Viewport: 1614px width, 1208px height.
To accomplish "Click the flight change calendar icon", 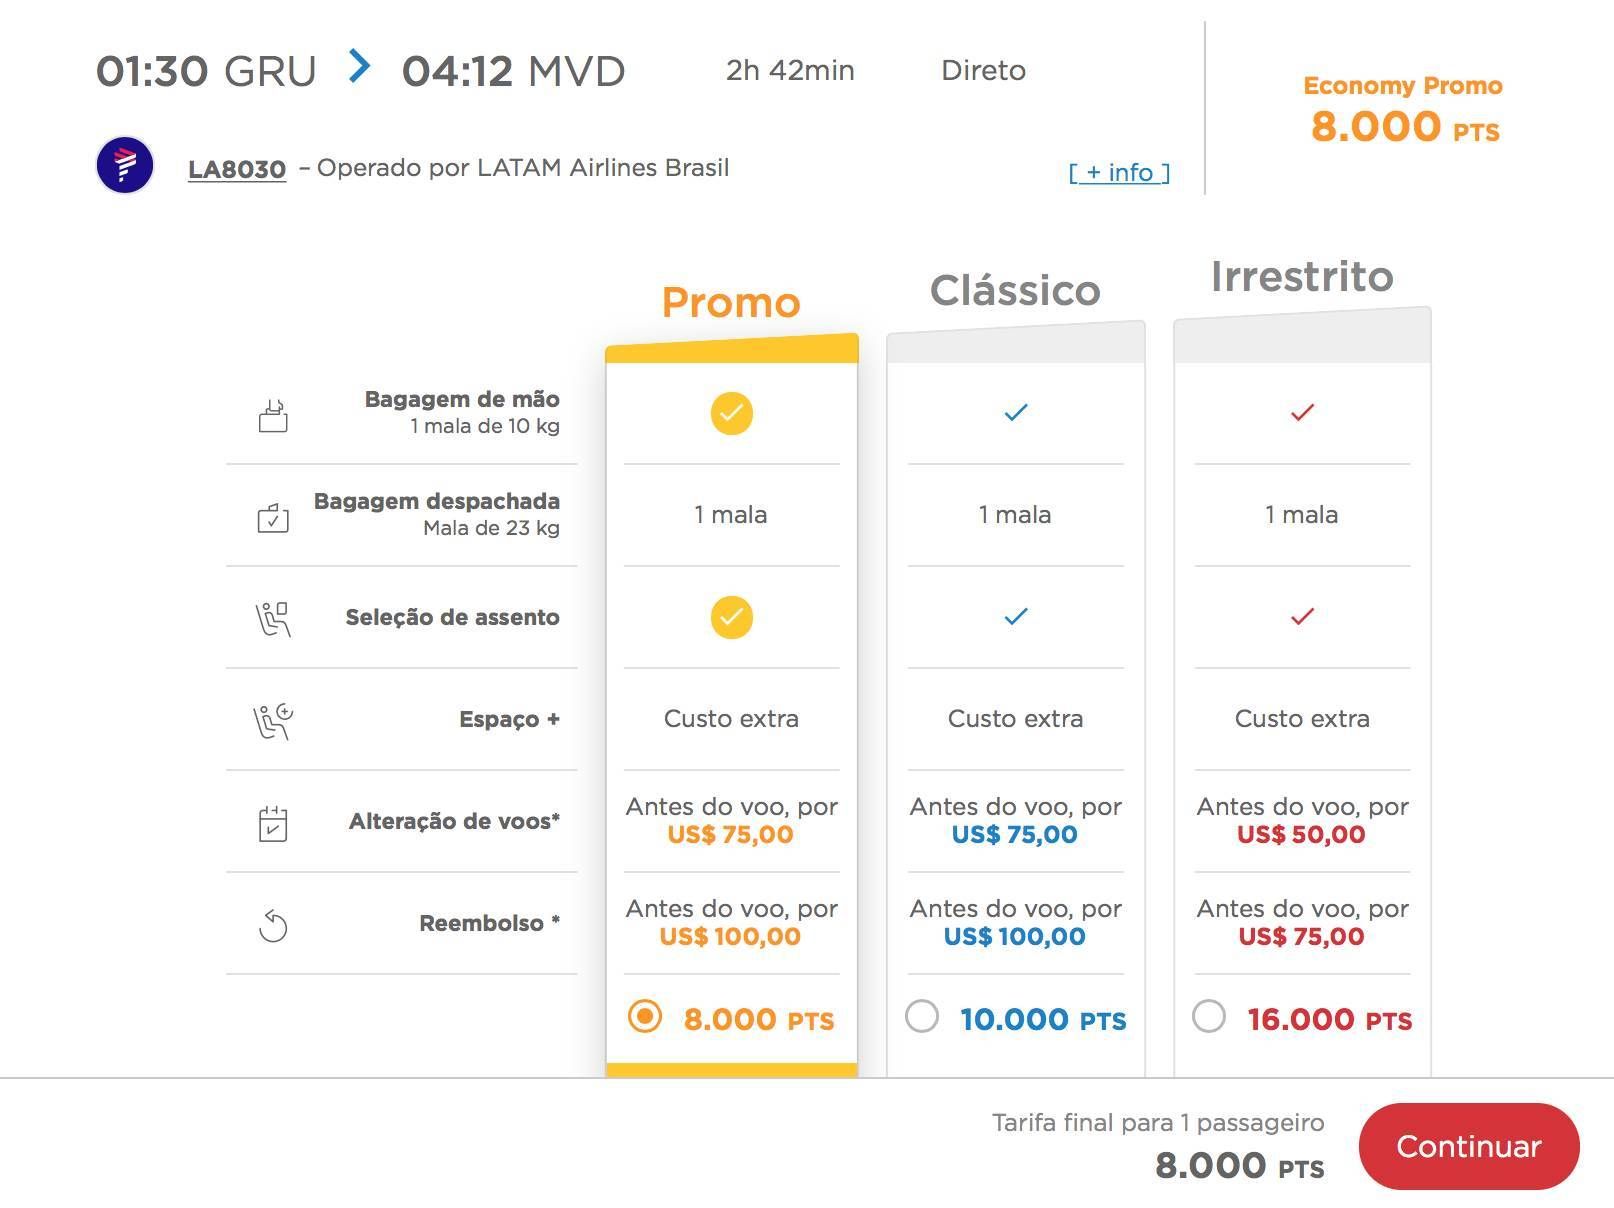I will 273,823.
